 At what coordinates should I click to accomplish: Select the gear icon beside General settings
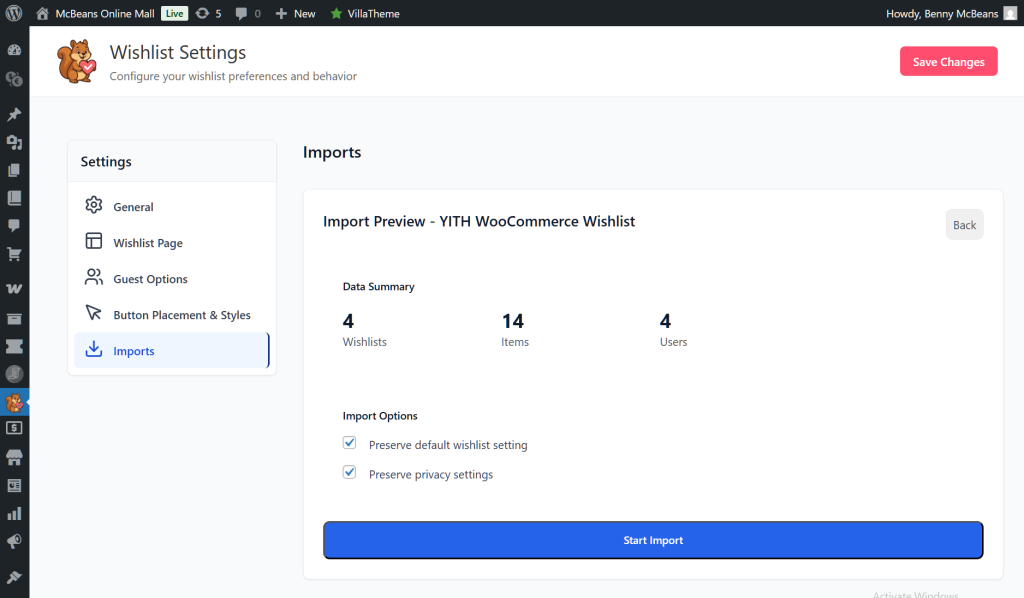93,206
